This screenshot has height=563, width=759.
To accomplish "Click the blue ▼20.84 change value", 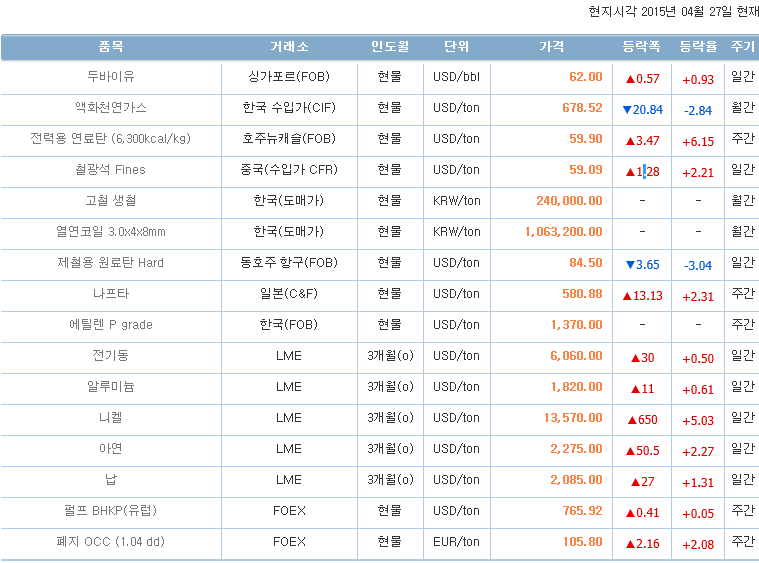I will [x=641, y=109].
